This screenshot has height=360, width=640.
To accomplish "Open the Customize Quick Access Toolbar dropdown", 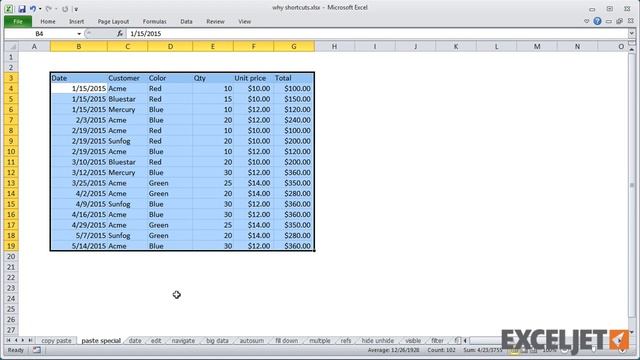I will pyautogui.click(x=76, y=9).
